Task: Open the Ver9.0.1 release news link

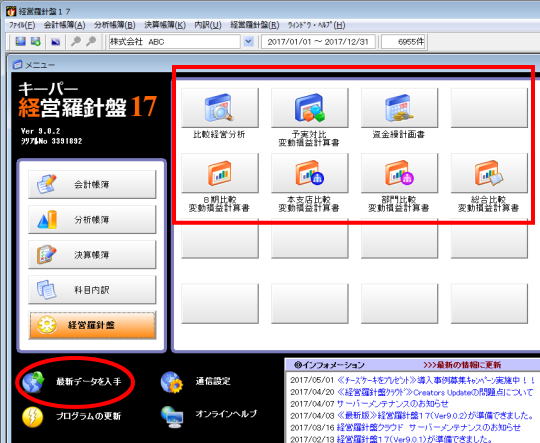Action: pyautogui.click(x=415, y=439)
